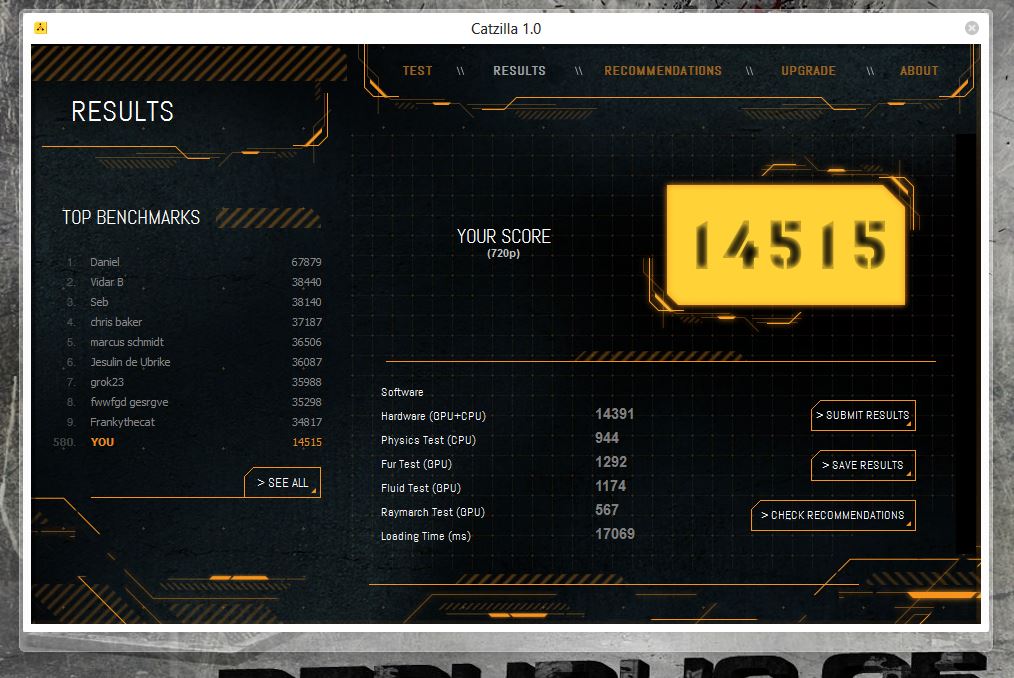This screenshot has width=1014, height=678.
Task: Click the Fluid Test value 1174
Action: (610, 486)
